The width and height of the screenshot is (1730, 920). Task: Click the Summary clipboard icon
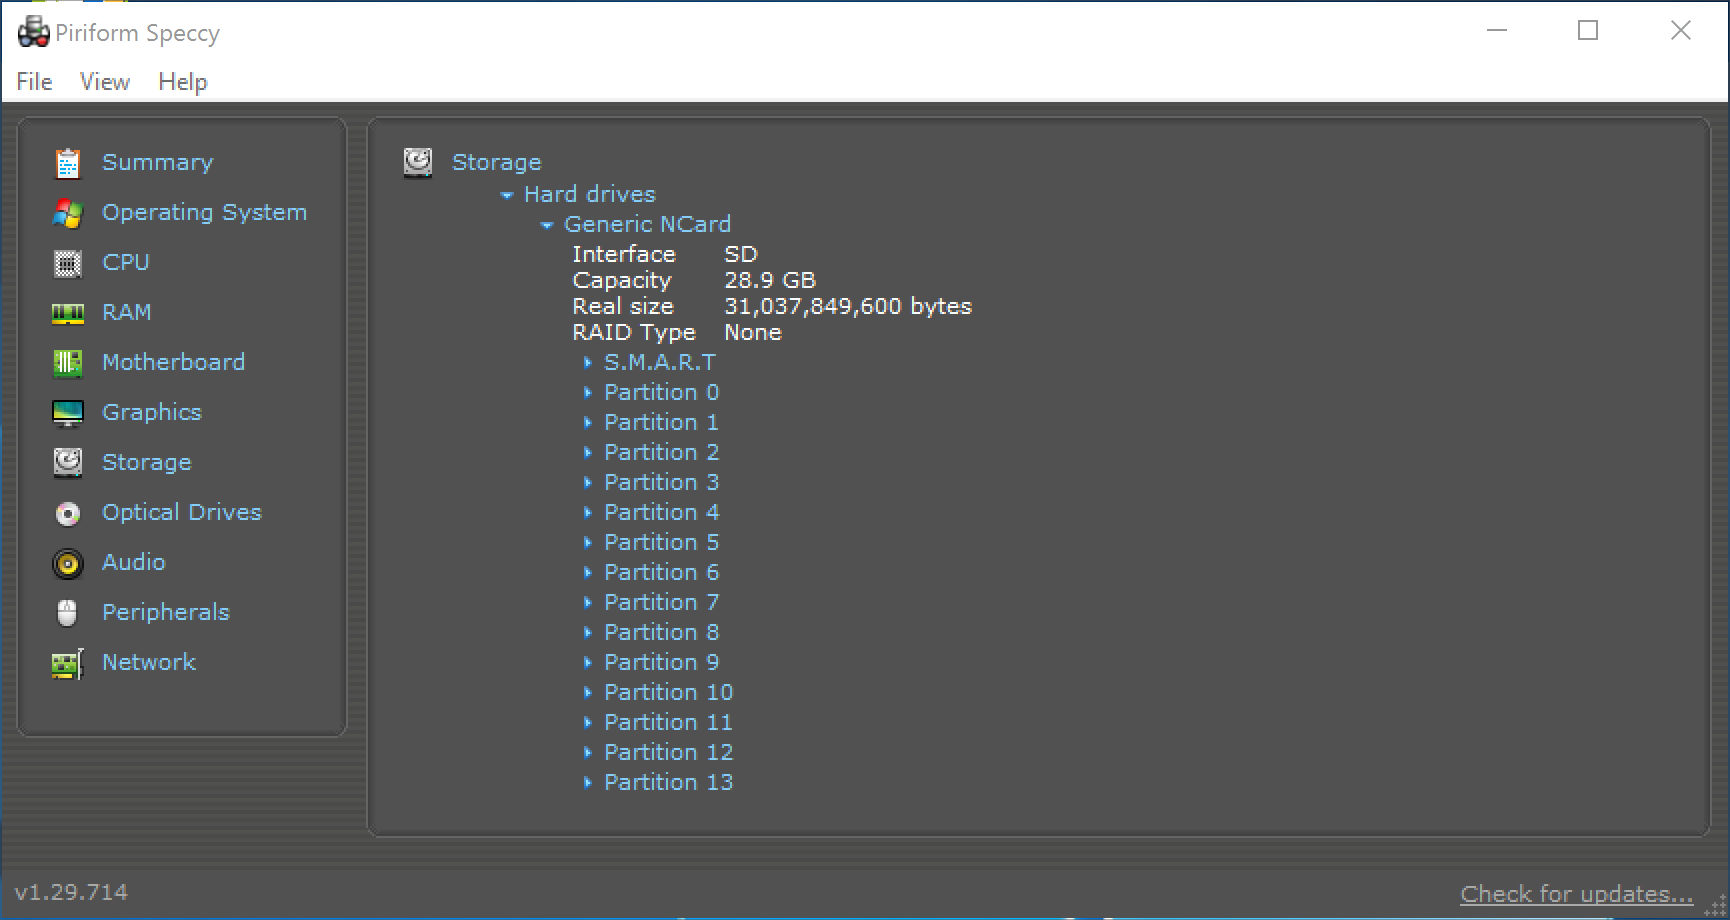click(x=67, y=163)
